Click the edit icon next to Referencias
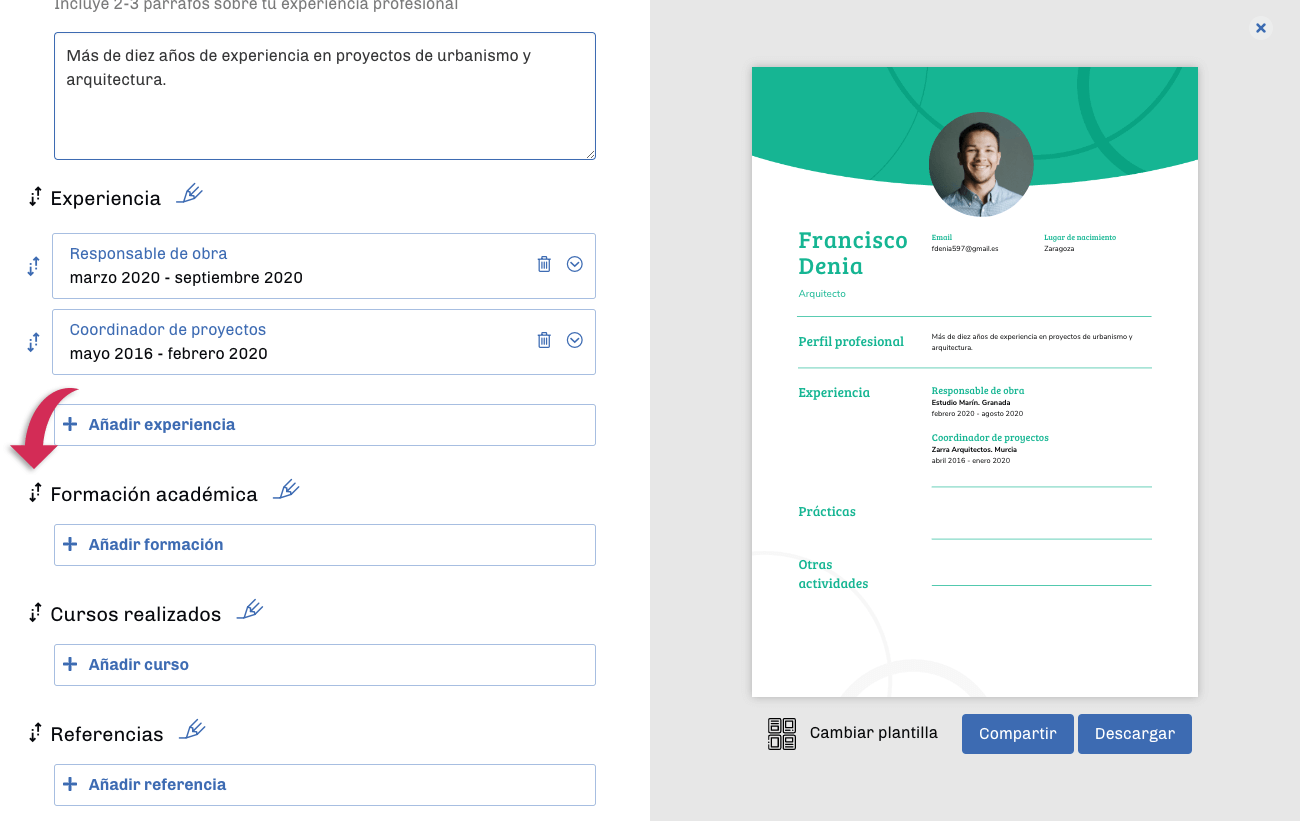This screenshot has width=1300, height=821. click(x=192, y=730)
